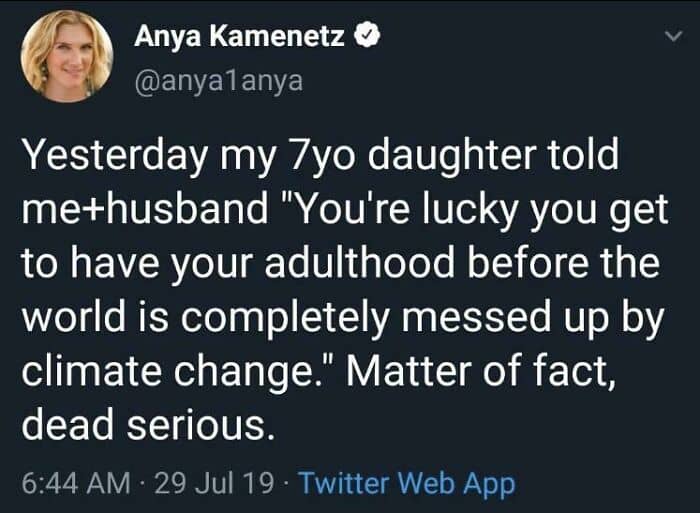Click the word "world" in the tweet
This screenshot has width=700, height=513.
74,316
